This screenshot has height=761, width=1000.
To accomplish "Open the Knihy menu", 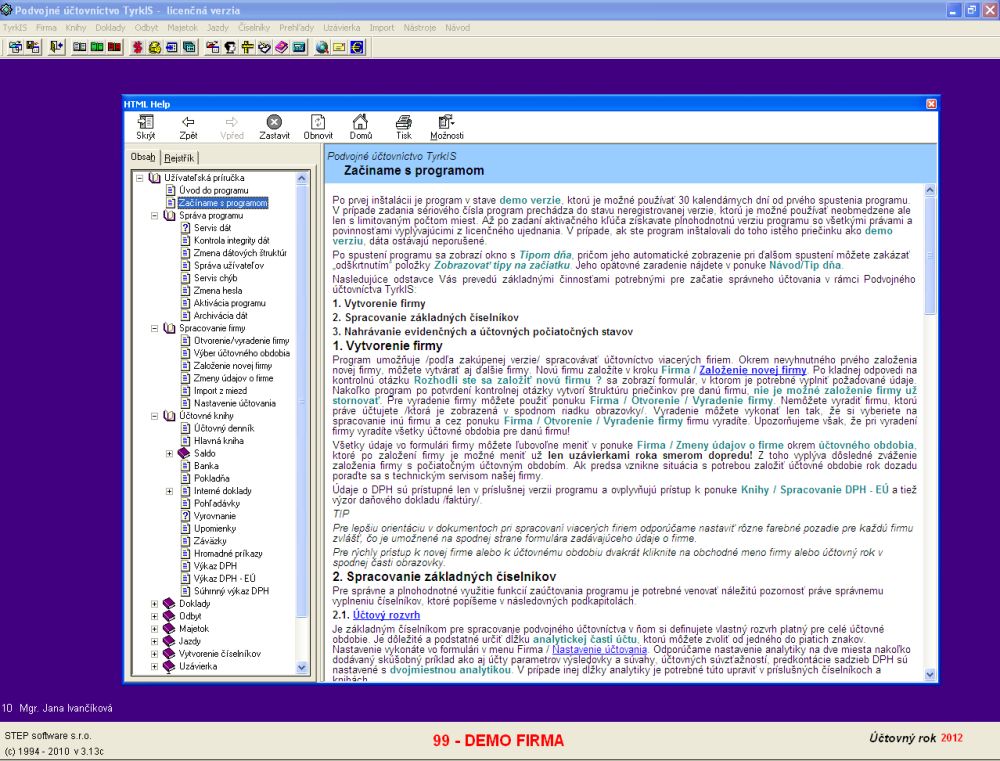I will (76, 27).
